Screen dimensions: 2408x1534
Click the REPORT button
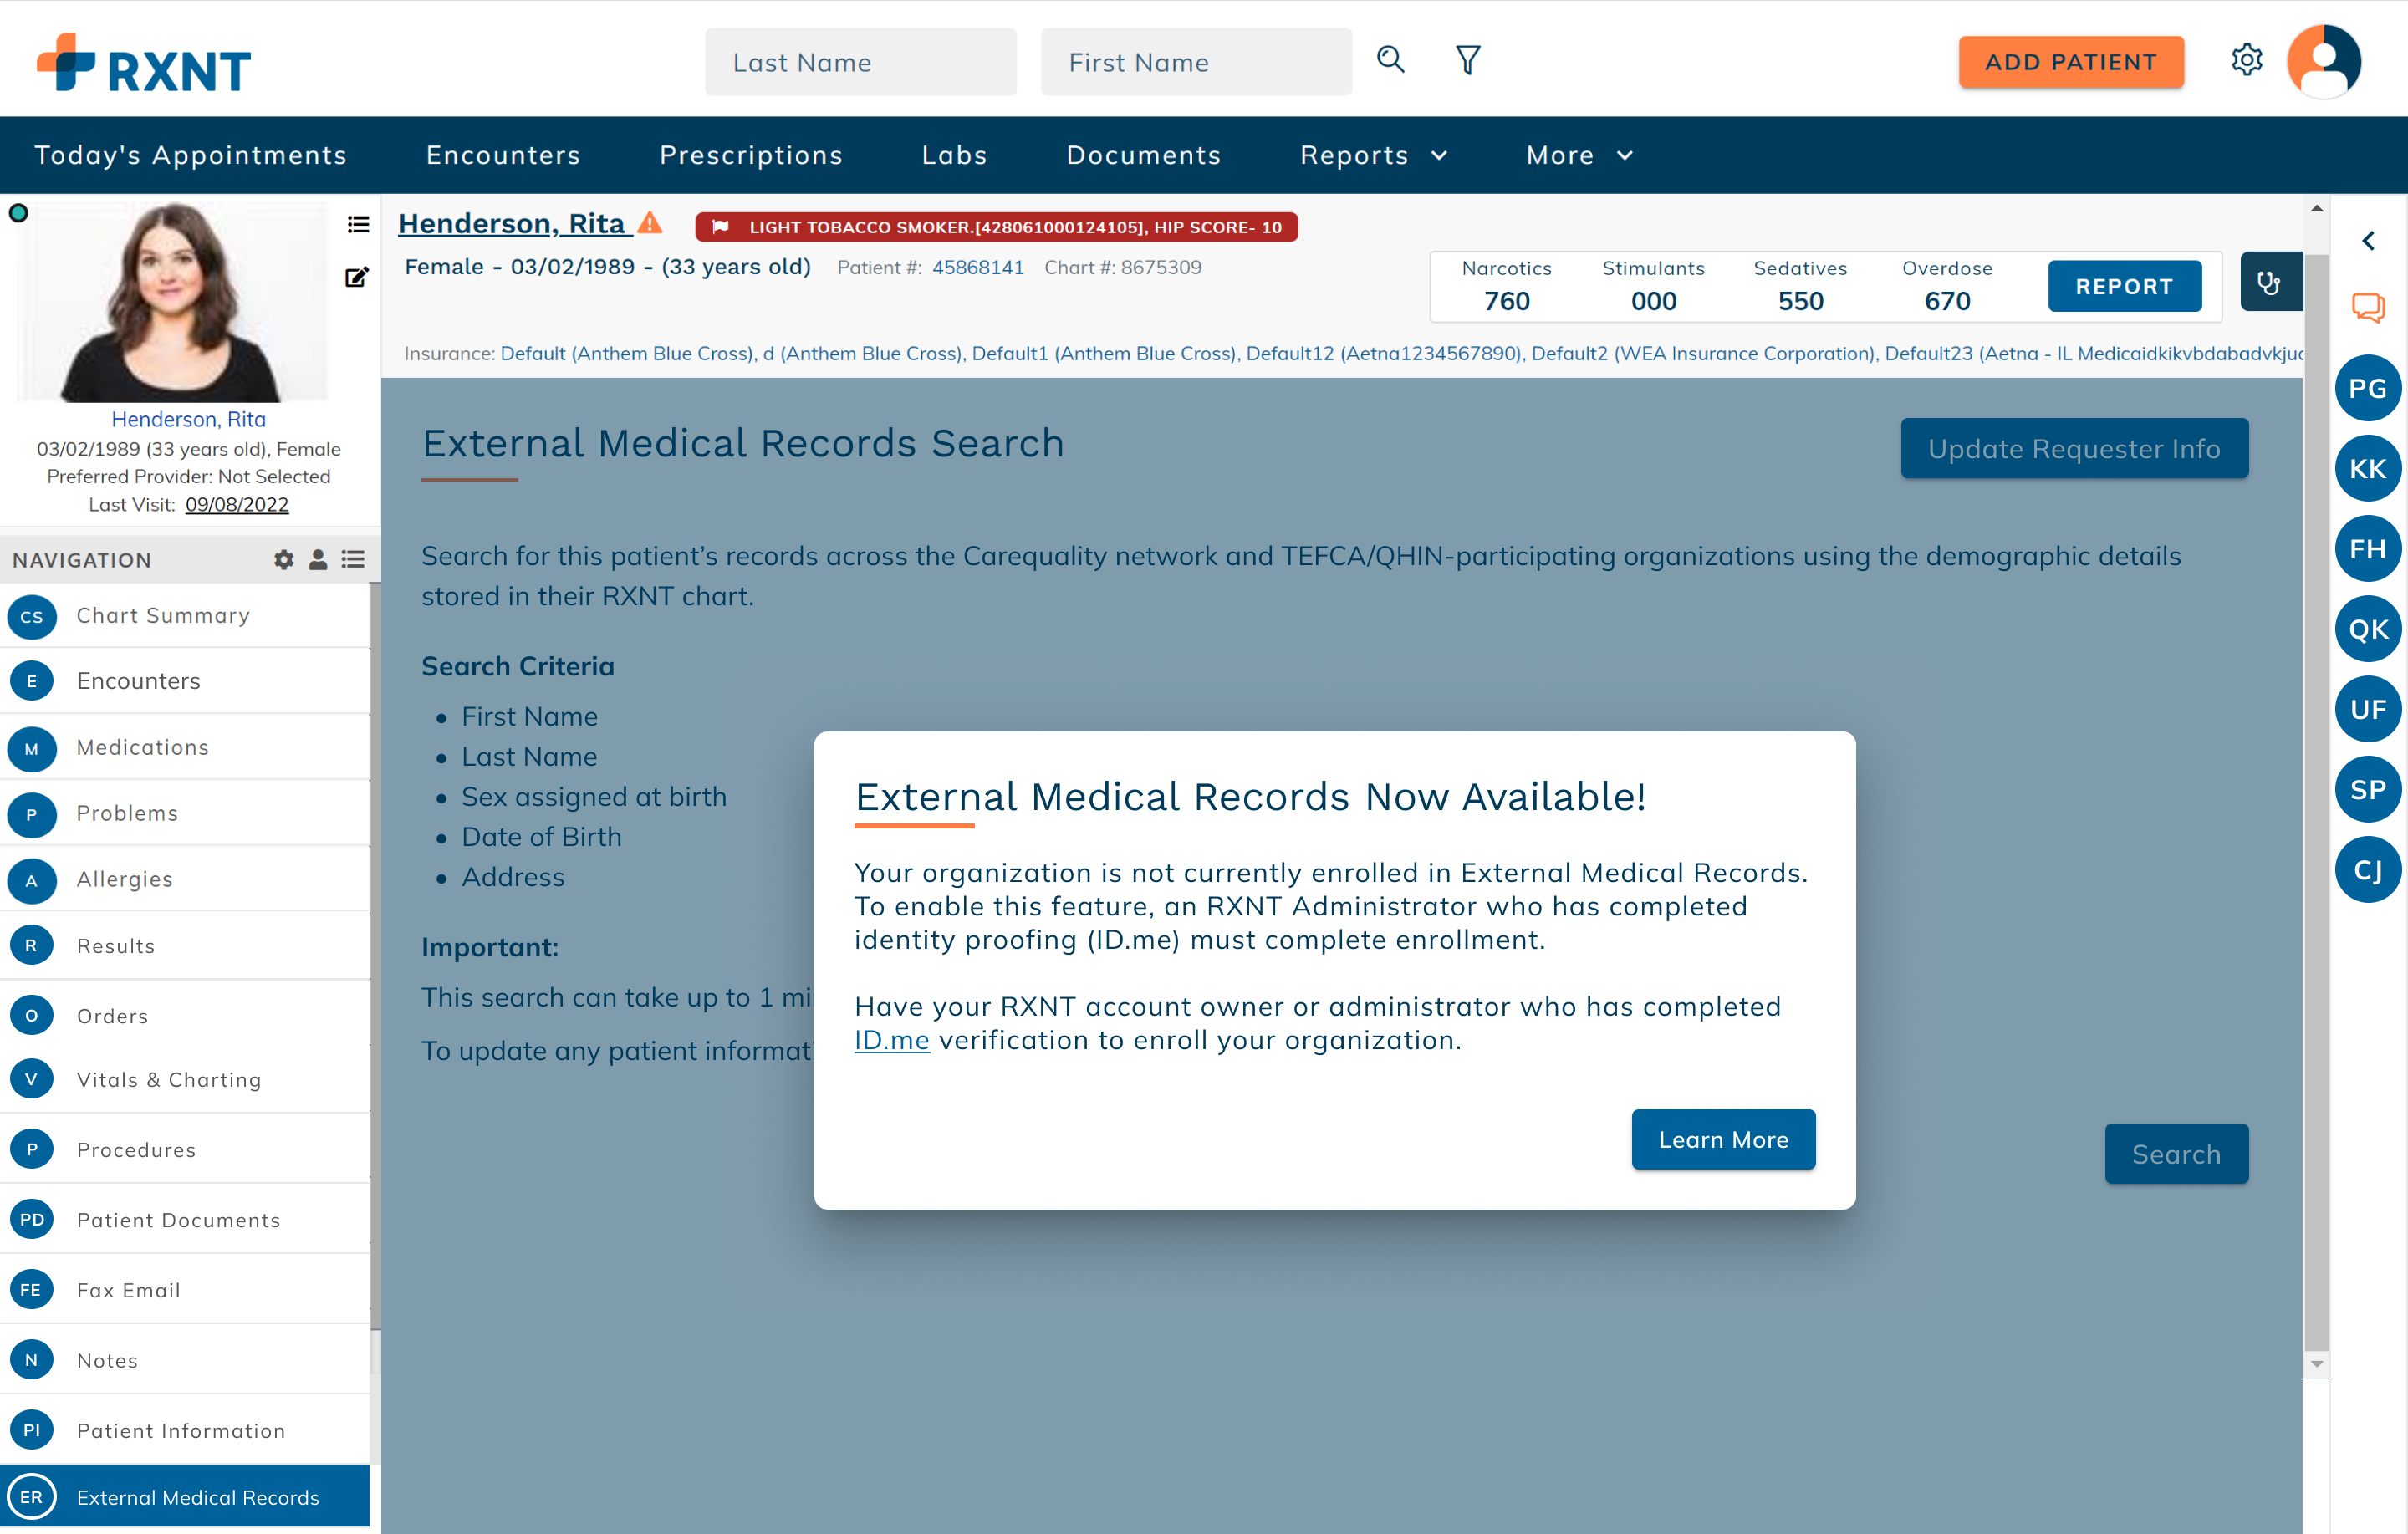tap(2124, 287)
